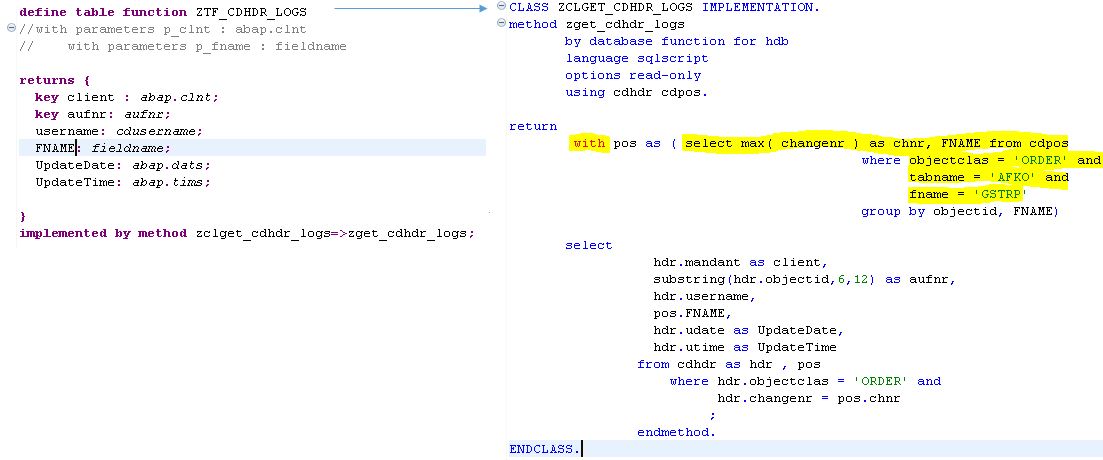Click 'options read-only' line
This screenshot has height=460, width=1103.
tap(633, 75)
